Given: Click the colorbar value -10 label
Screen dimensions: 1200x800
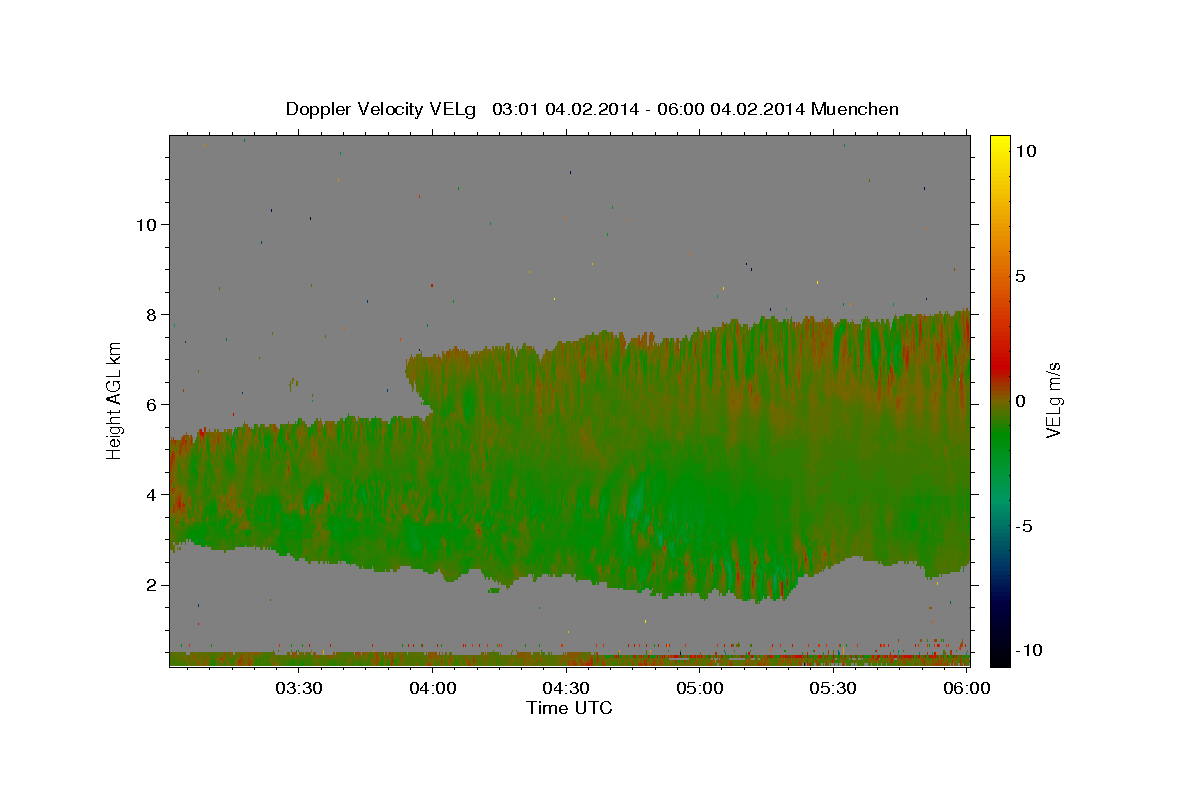Looking at the screenshot, I should point(1028,650).
